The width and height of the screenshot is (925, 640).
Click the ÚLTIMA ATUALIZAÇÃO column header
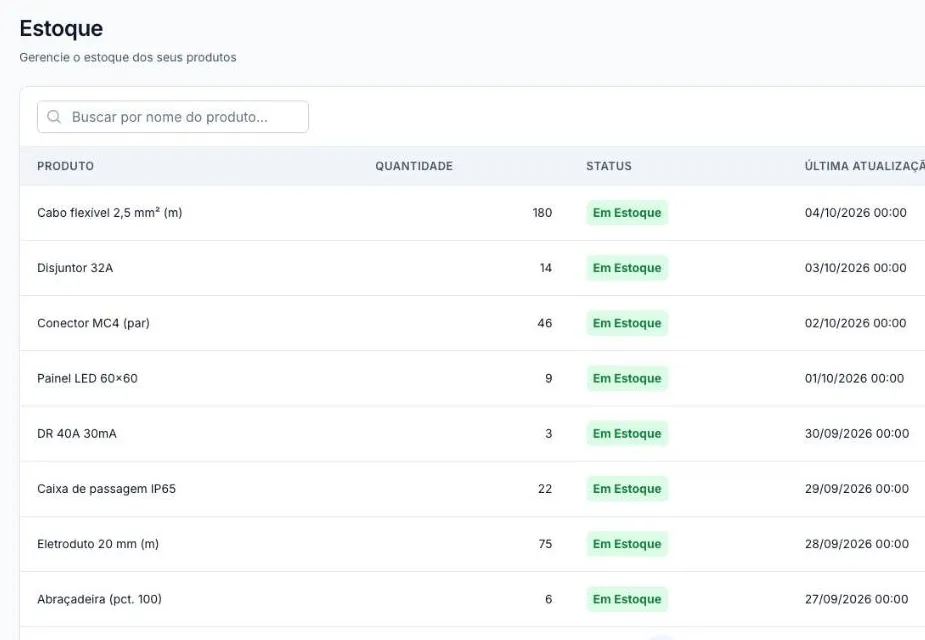pos(865,166)
